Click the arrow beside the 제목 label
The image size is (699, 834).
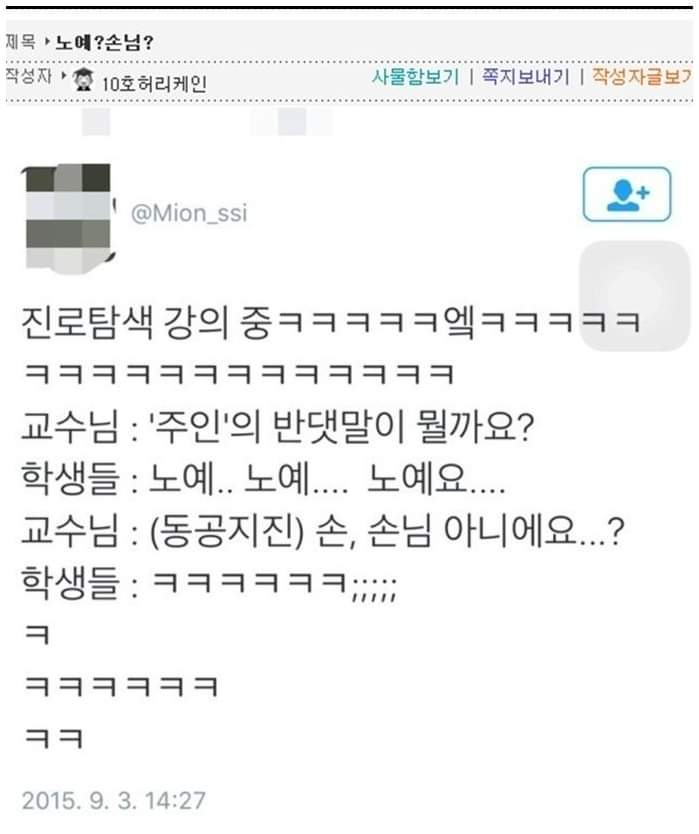[47, 41]
